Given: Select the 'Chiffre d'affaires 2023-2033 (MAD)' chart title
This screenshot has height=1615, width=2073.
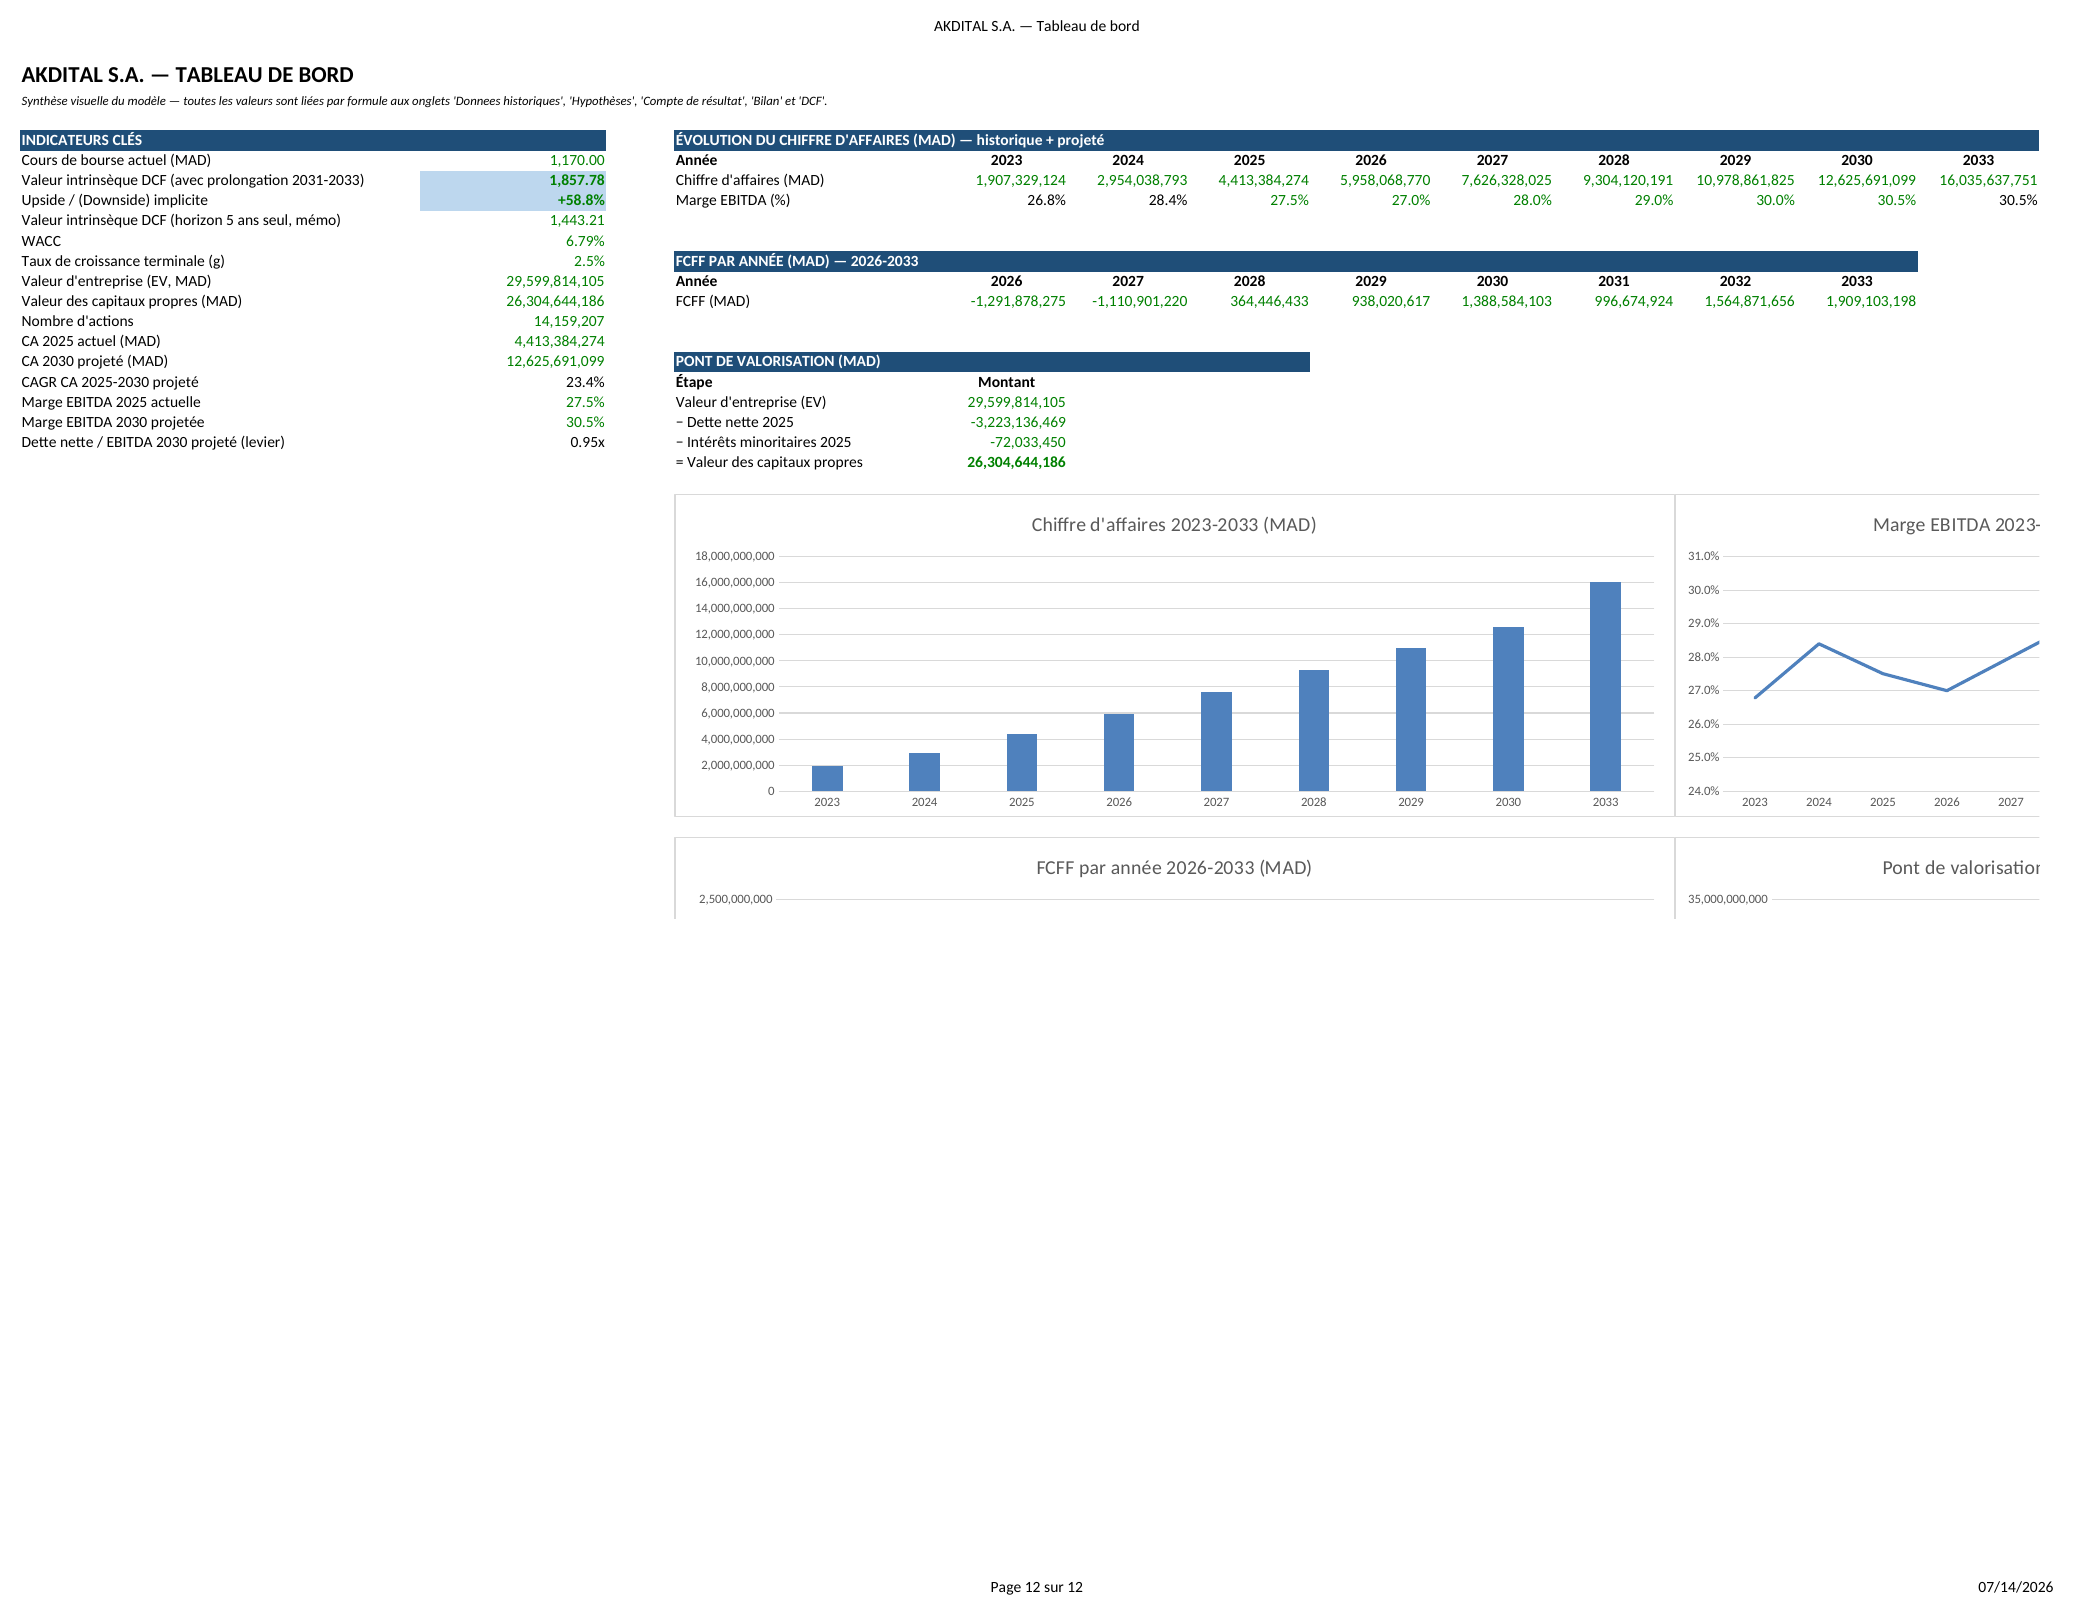Looking at the screenshot, I should click(x=1173, y=525).
